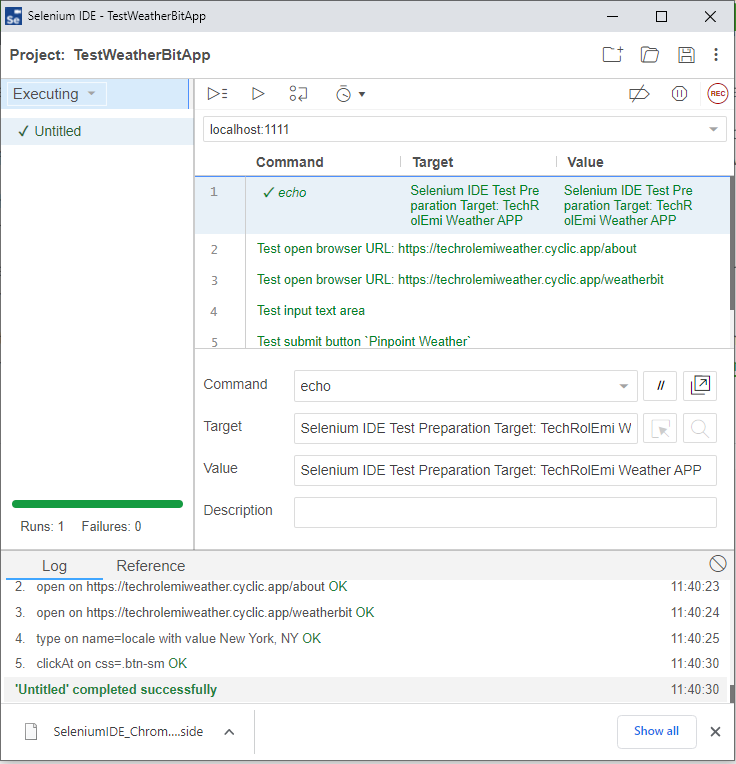Open test execution speed timer icon

point(343,94)
